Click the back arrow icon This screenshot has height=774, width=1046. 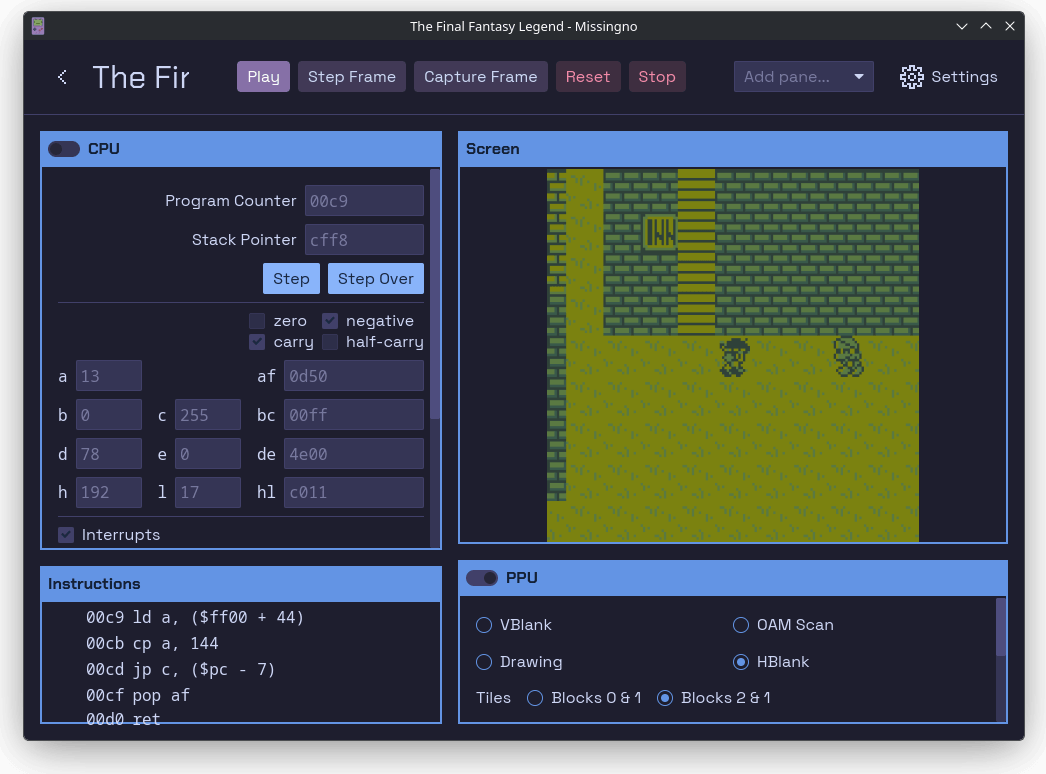click(62, 77)
